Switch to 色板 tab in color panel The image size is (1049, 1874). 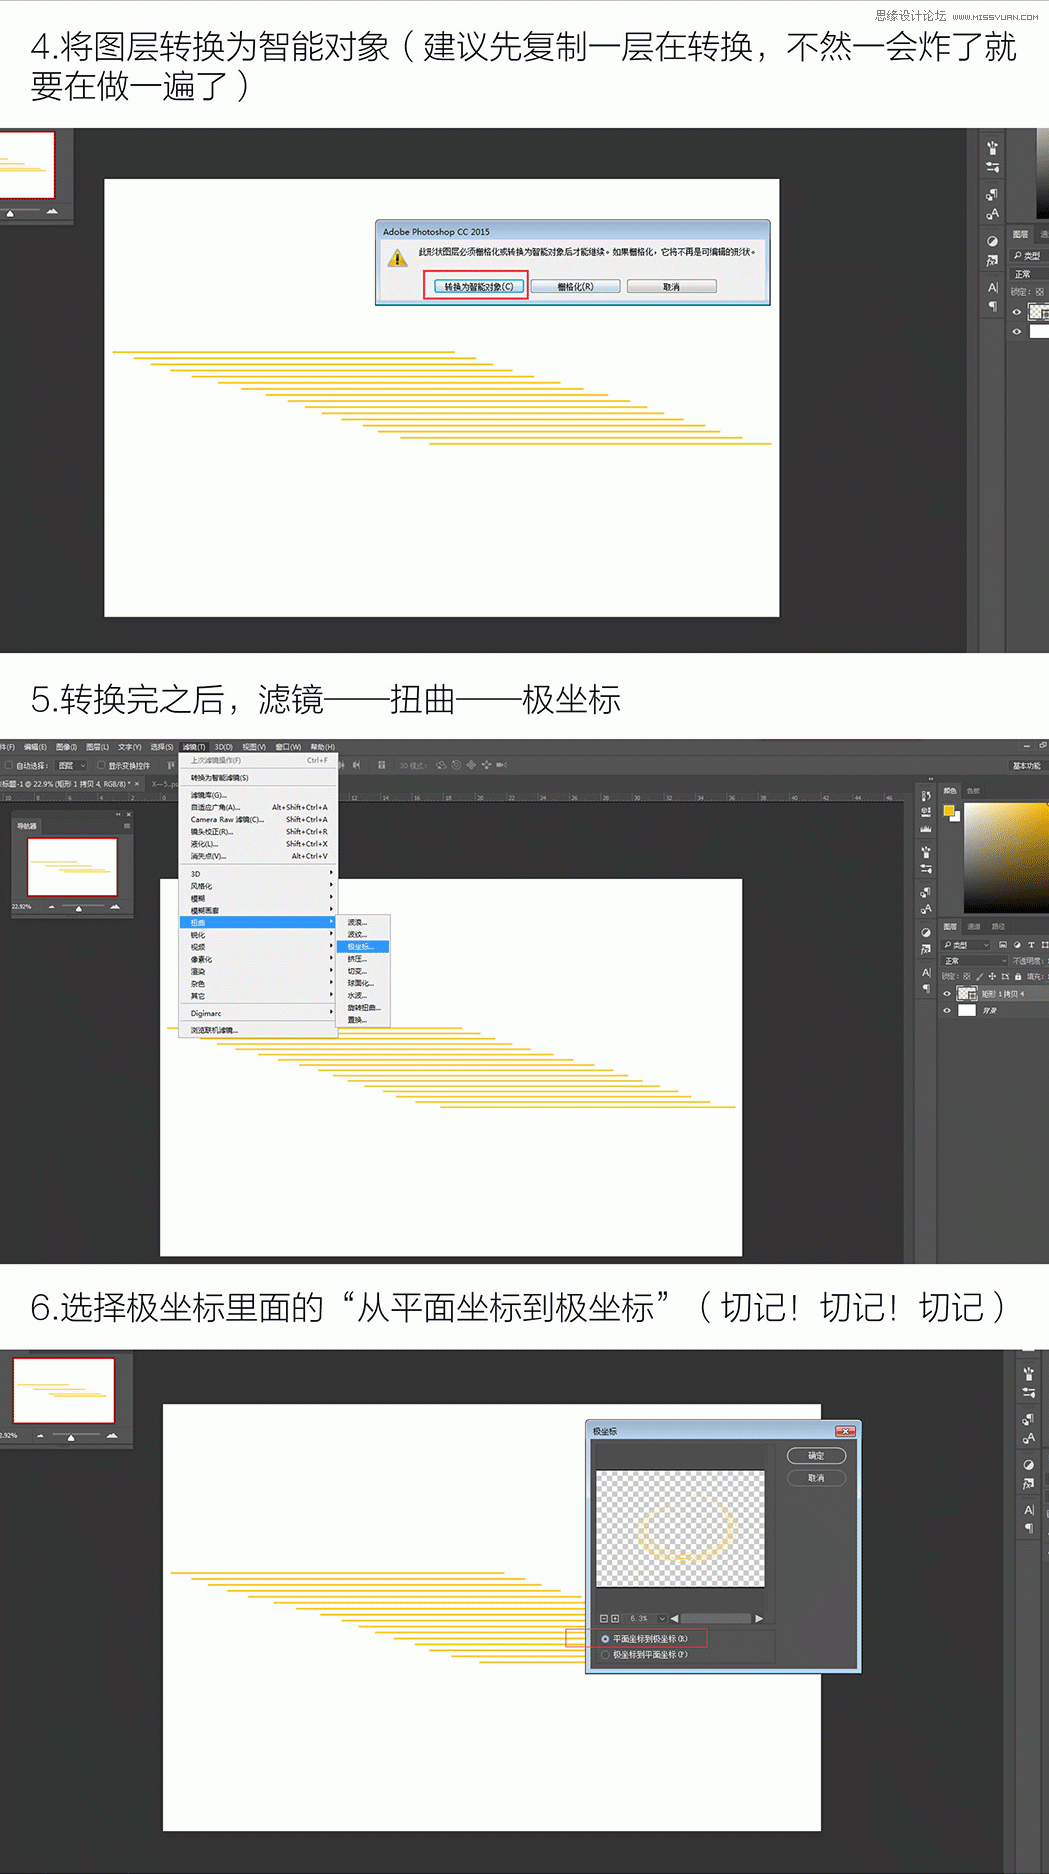tap(973, 791)
